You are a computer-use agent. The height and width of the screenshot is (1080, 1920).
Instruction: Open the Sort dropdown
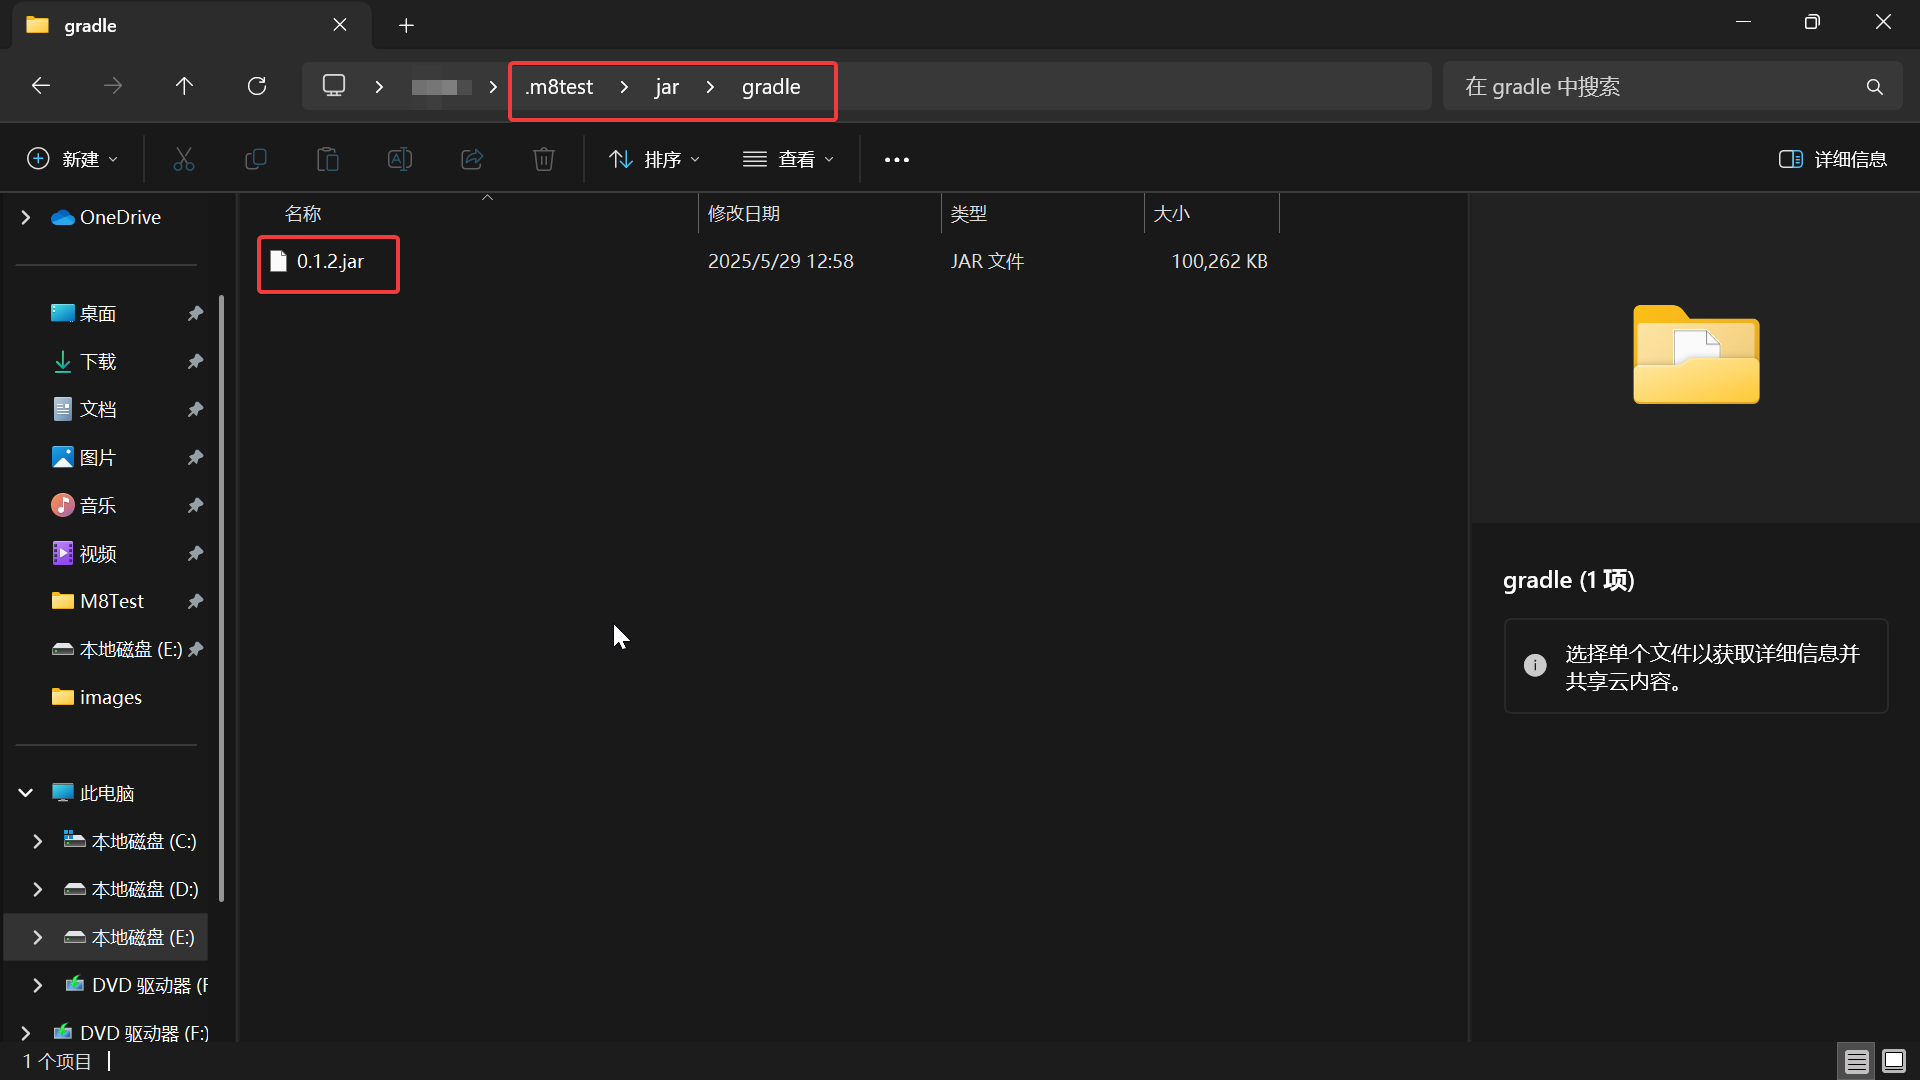coord(654,159)
